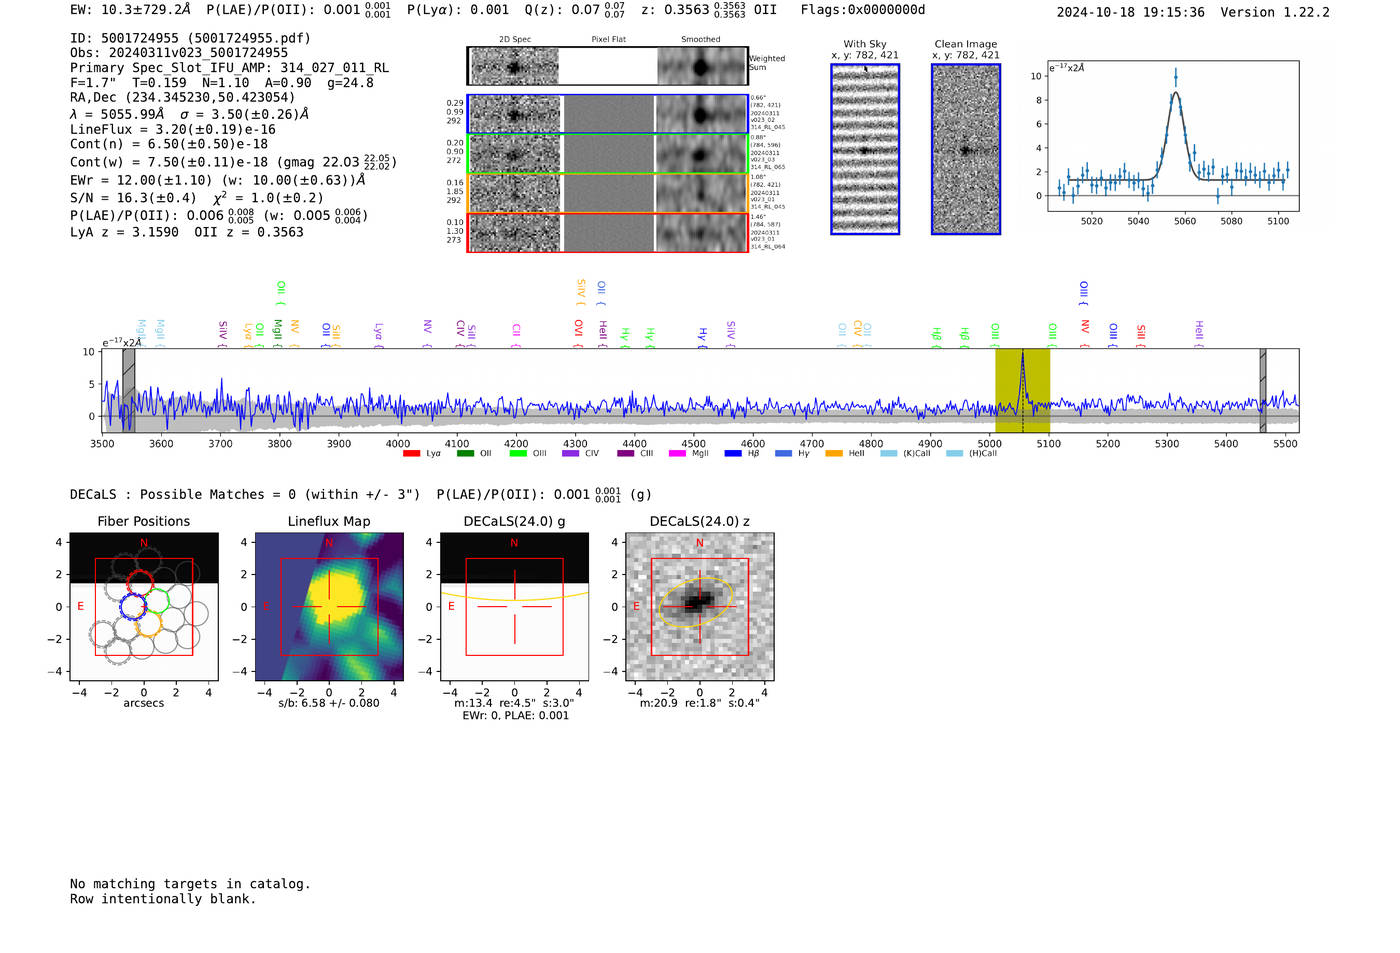
Task: Open the DECaLS(24.0) z image panel
Action: tap(700, 607)
